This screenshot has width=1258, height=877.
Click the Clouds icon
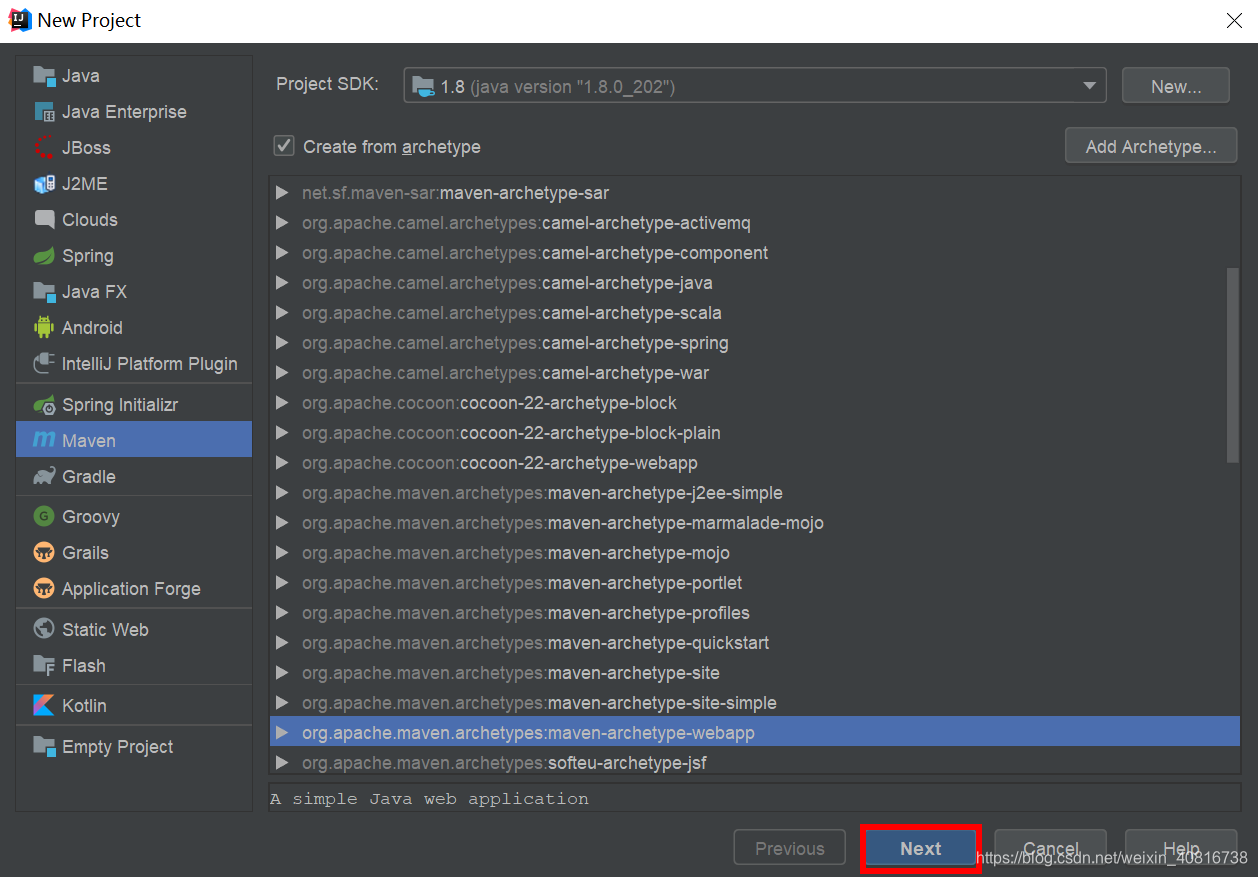(x=44, y=220)
